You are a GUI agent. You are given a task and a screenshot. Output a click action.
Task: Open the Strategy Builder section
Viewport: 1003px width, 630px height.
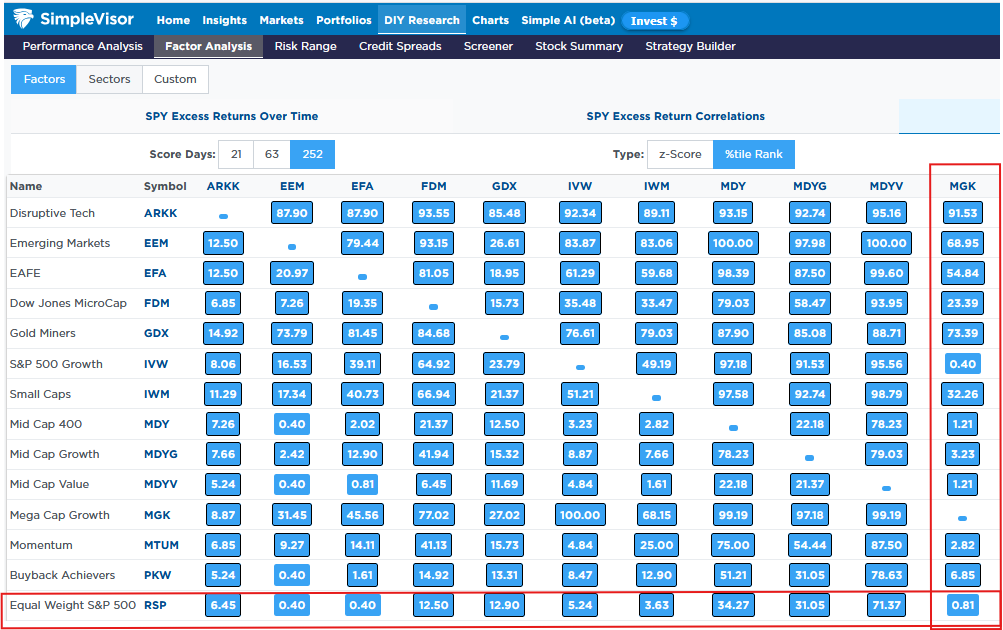click(x=689, y=46)
